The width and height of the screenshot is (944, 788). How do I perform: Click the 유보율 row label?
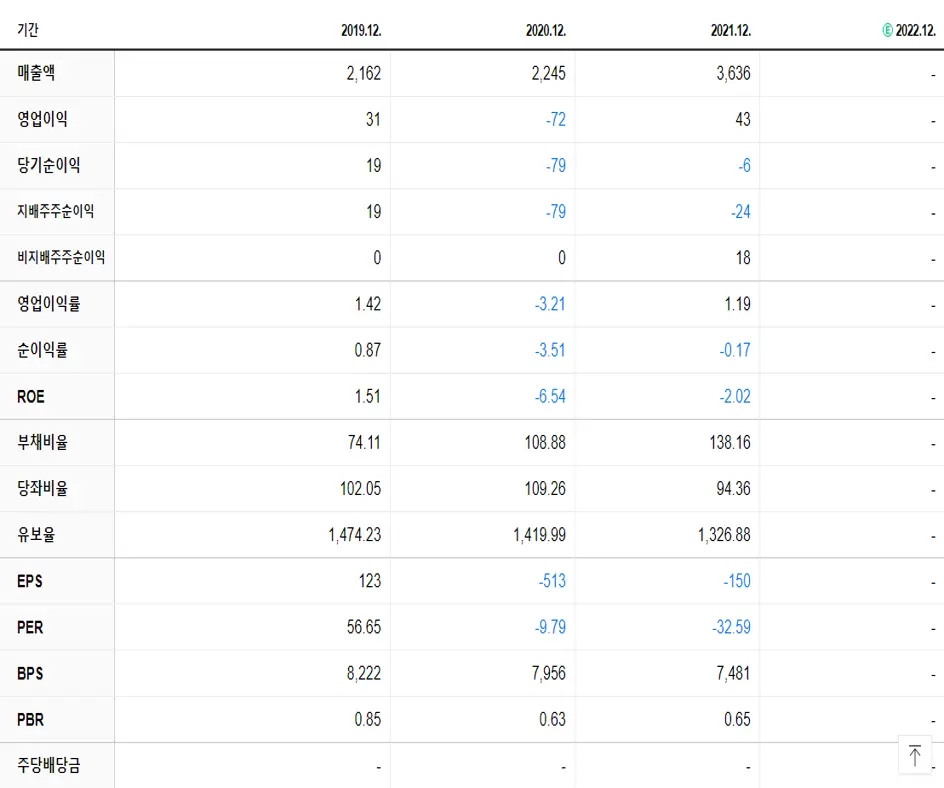(36, 535)
